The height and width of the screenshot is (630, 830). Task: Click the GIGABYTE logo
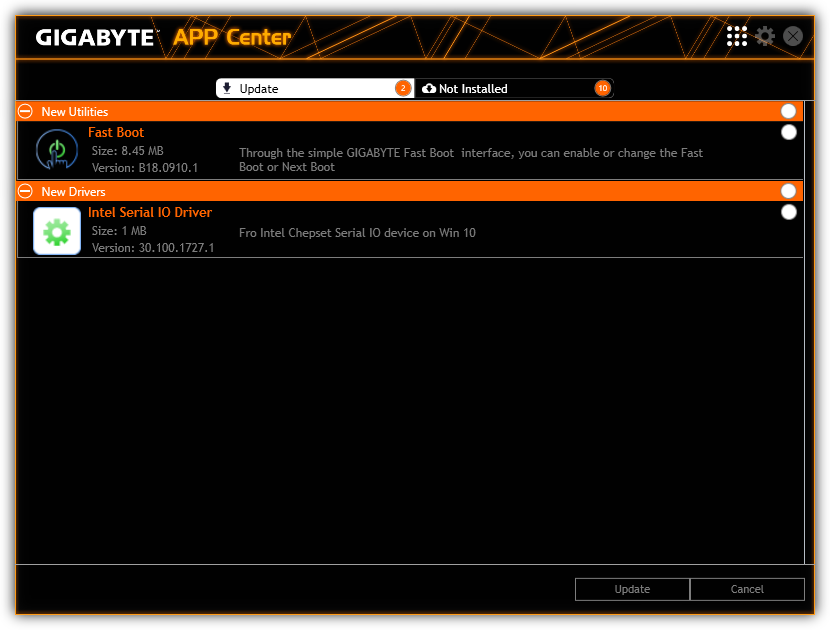(95, 38)
